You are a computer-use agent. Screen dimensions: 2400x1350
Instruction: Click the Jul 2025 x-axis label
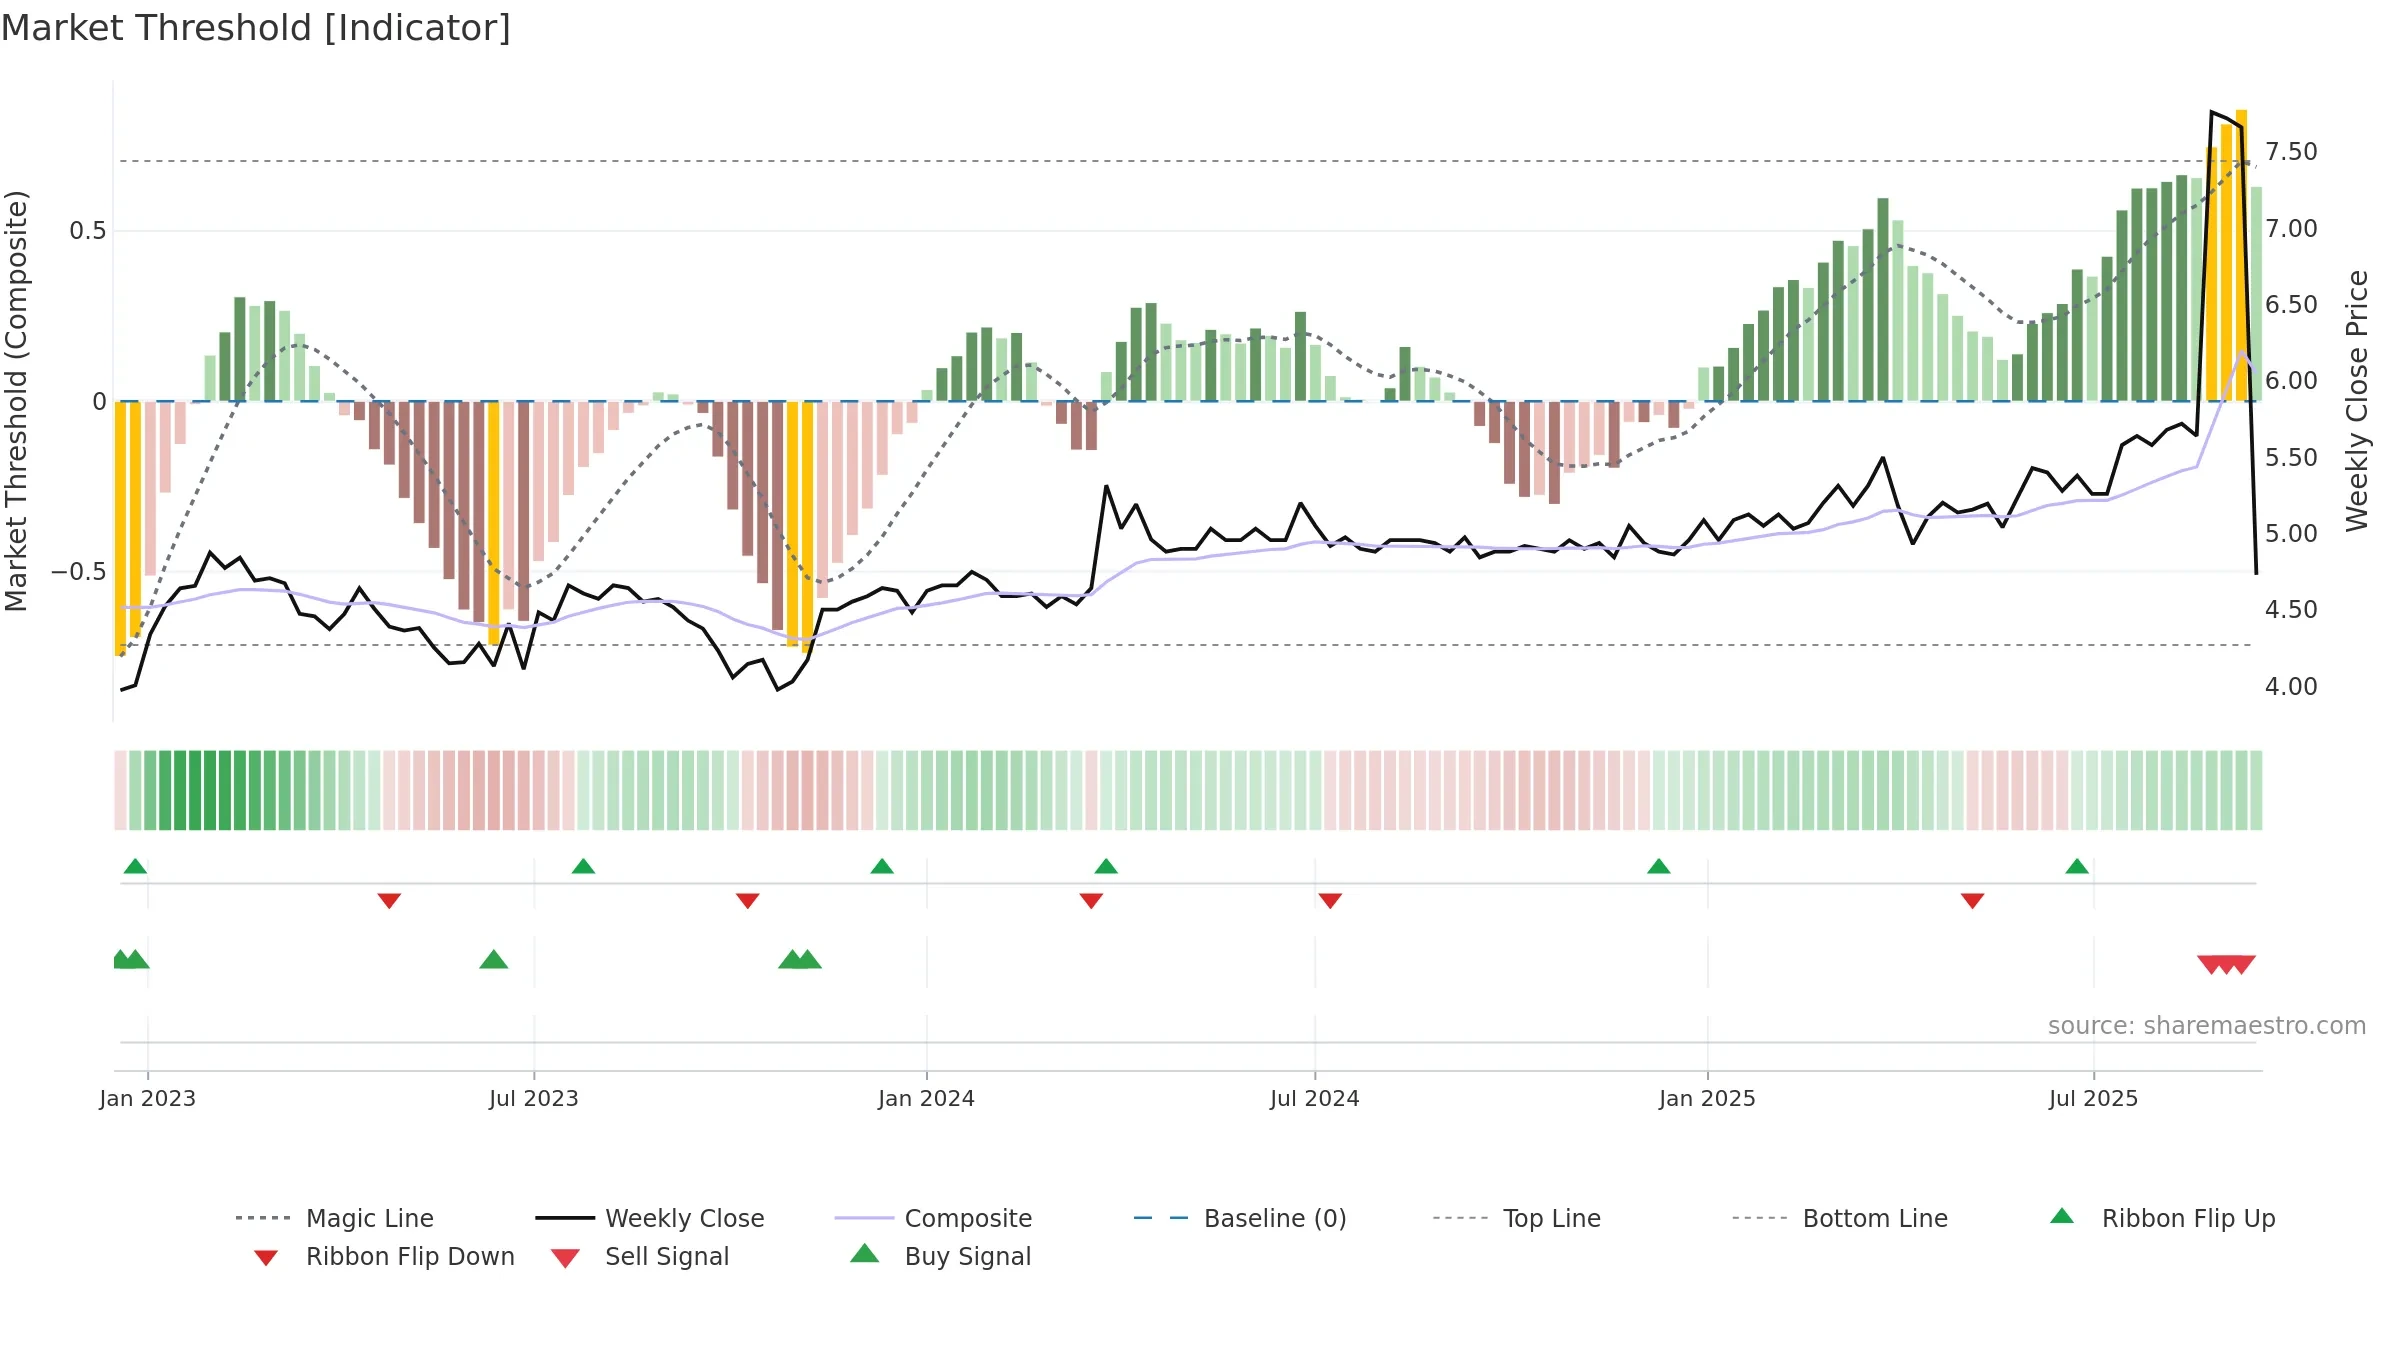point(2094,1098)
